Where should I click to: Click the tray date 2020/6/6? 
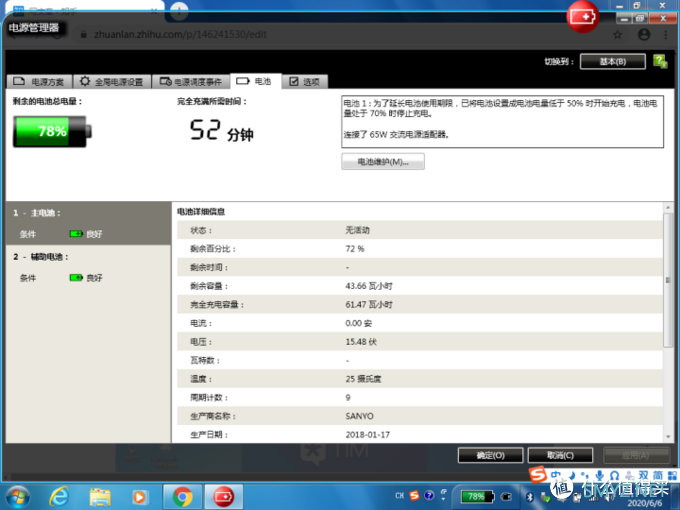pyautogui.click(x=644, y=503)
